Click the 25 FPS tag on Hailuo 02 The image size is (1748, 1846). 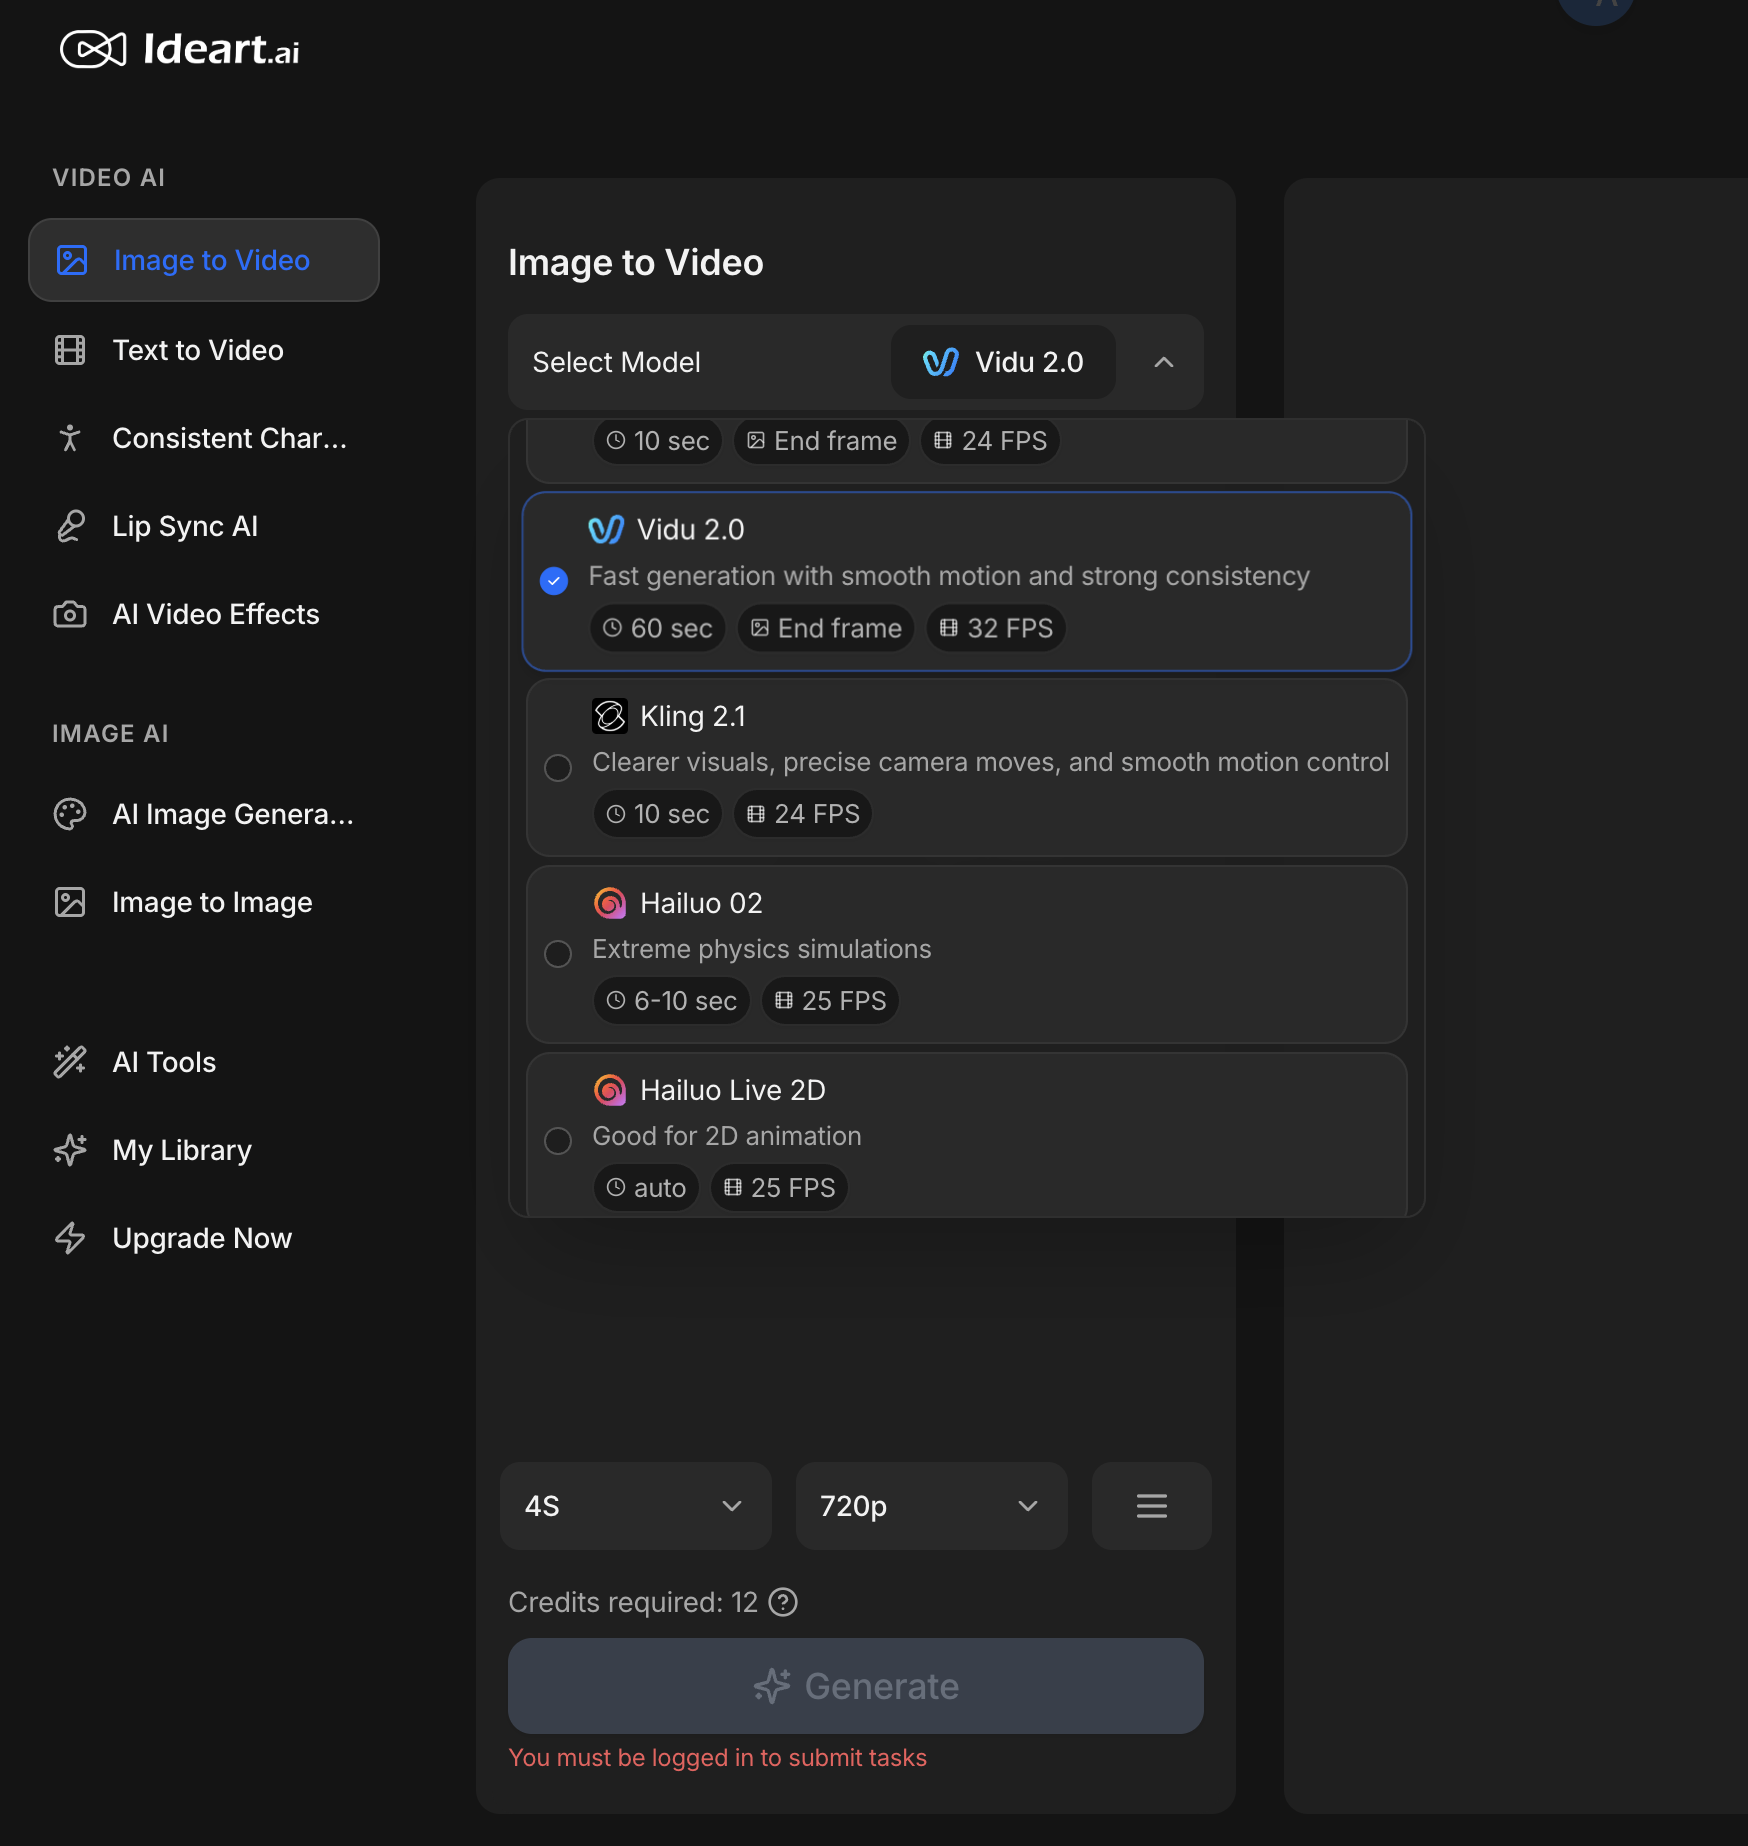pos(830,1001)
